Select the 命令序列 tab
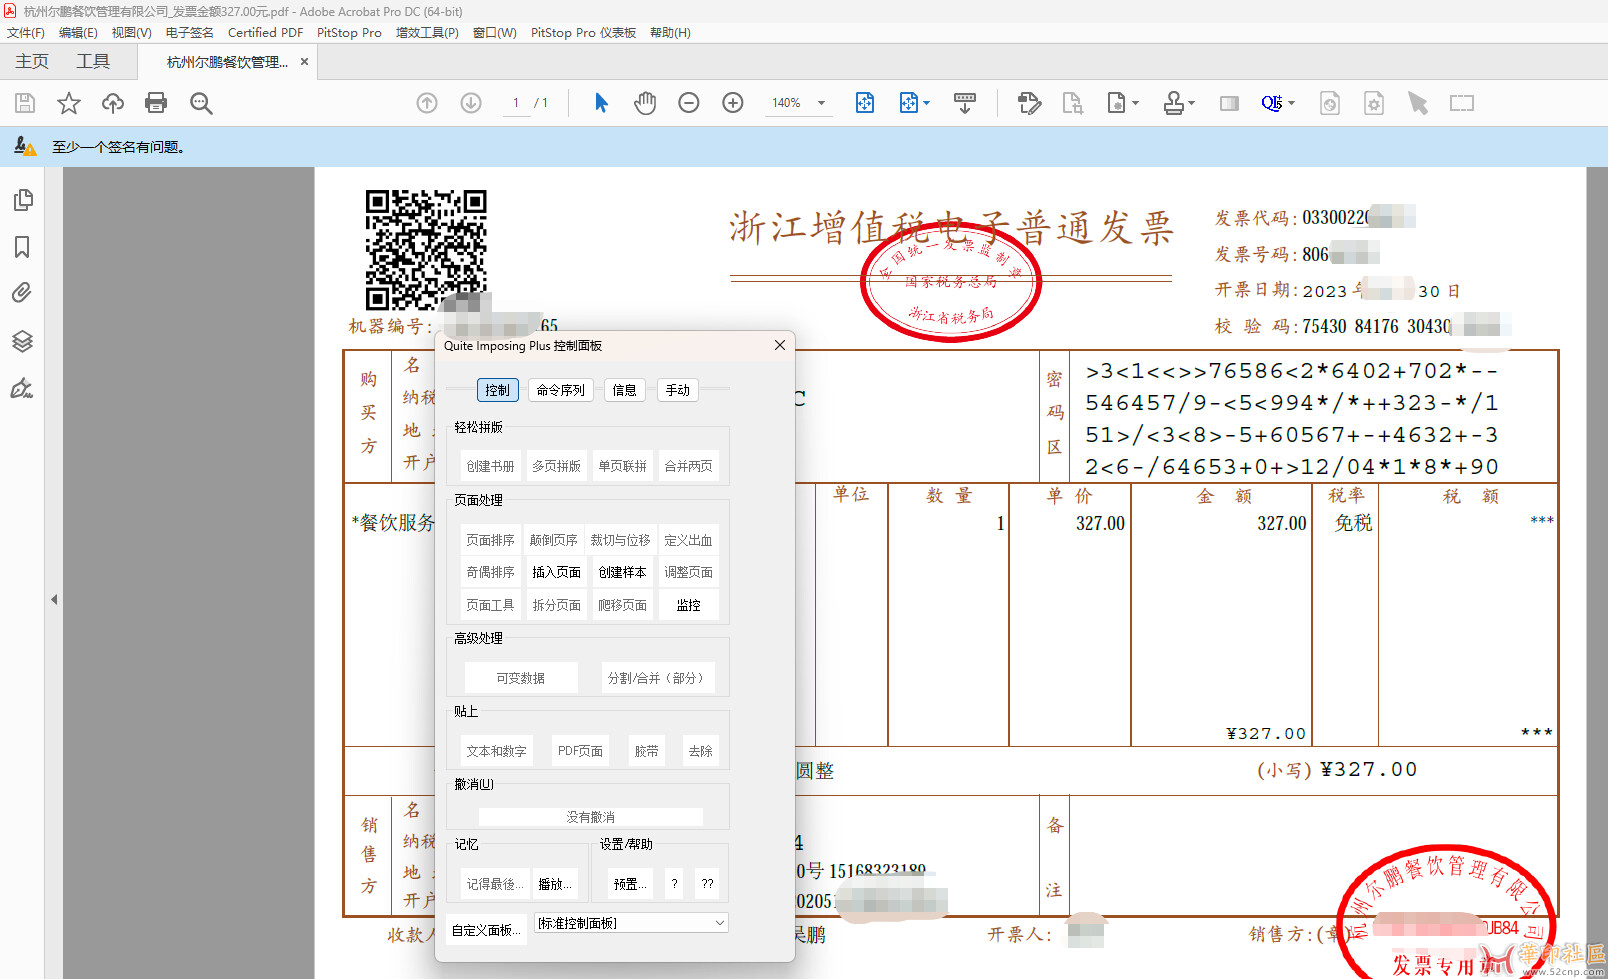The width and height of the screenshot is (1608, 979). (560, 390)
